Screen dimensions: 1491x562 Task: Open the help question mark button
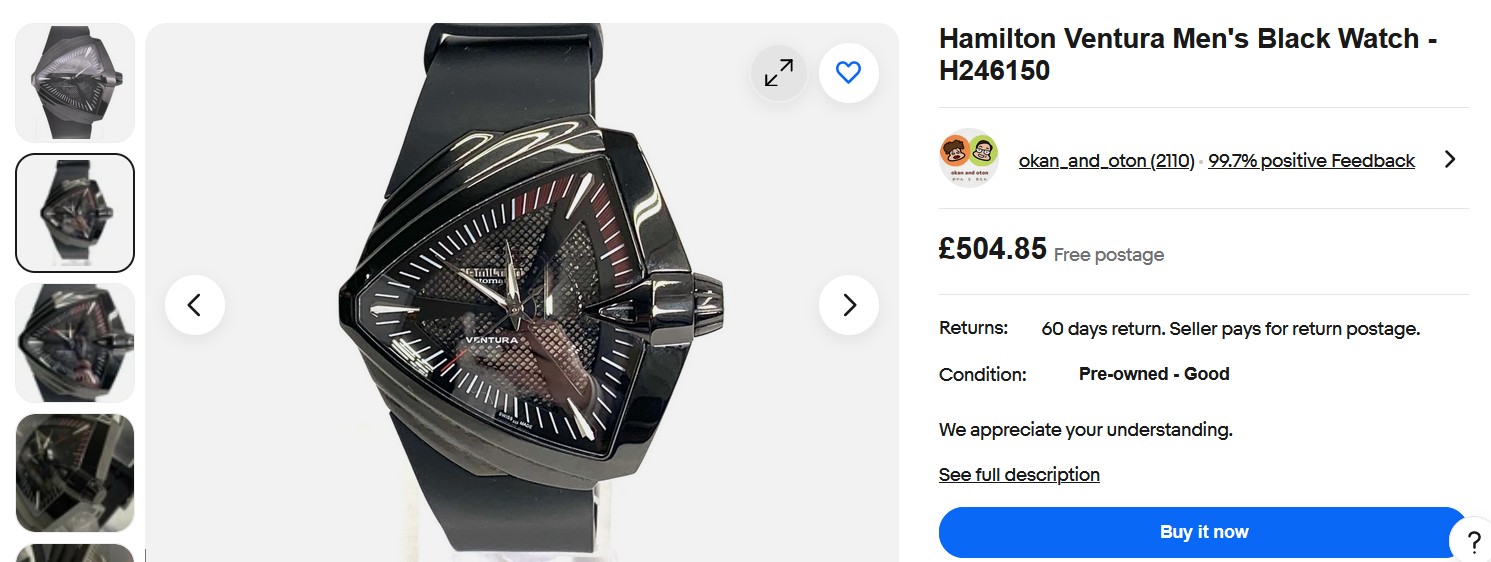pyautogui.click(x=1473, y=542)
